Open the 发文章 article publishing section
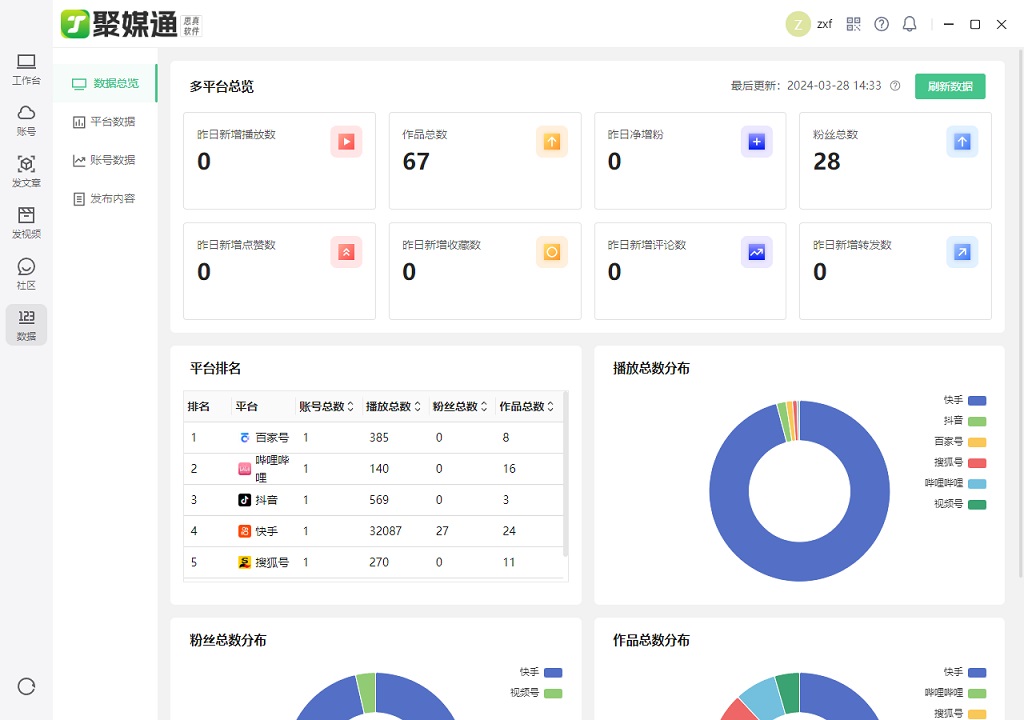 (26, 172)
